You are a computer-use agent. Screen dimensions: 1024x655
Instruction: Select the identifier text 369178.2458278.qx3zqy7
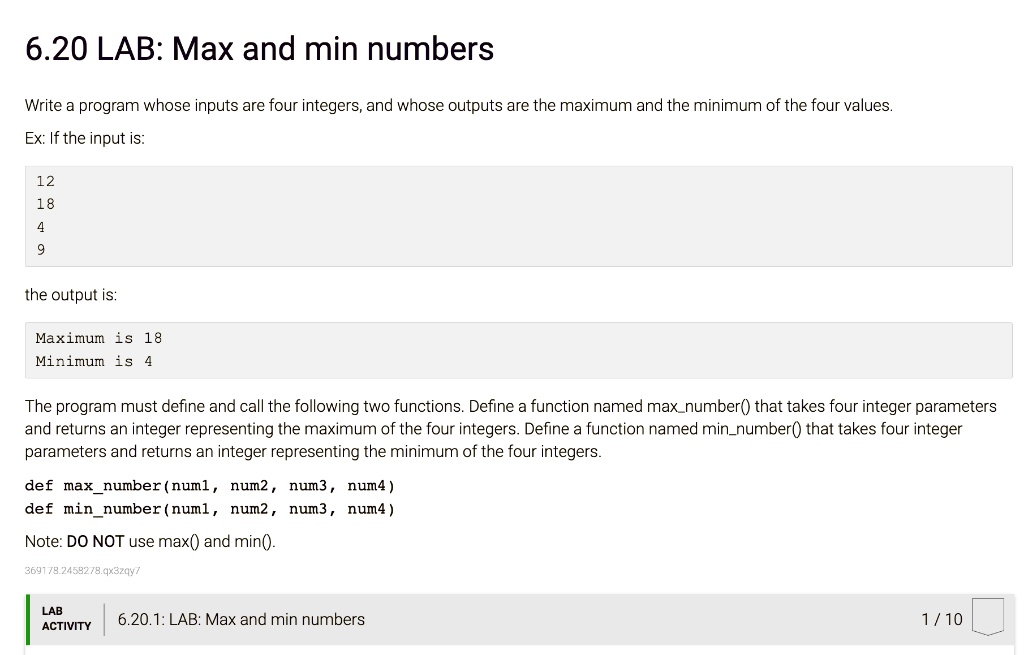(x=82, y=570)
